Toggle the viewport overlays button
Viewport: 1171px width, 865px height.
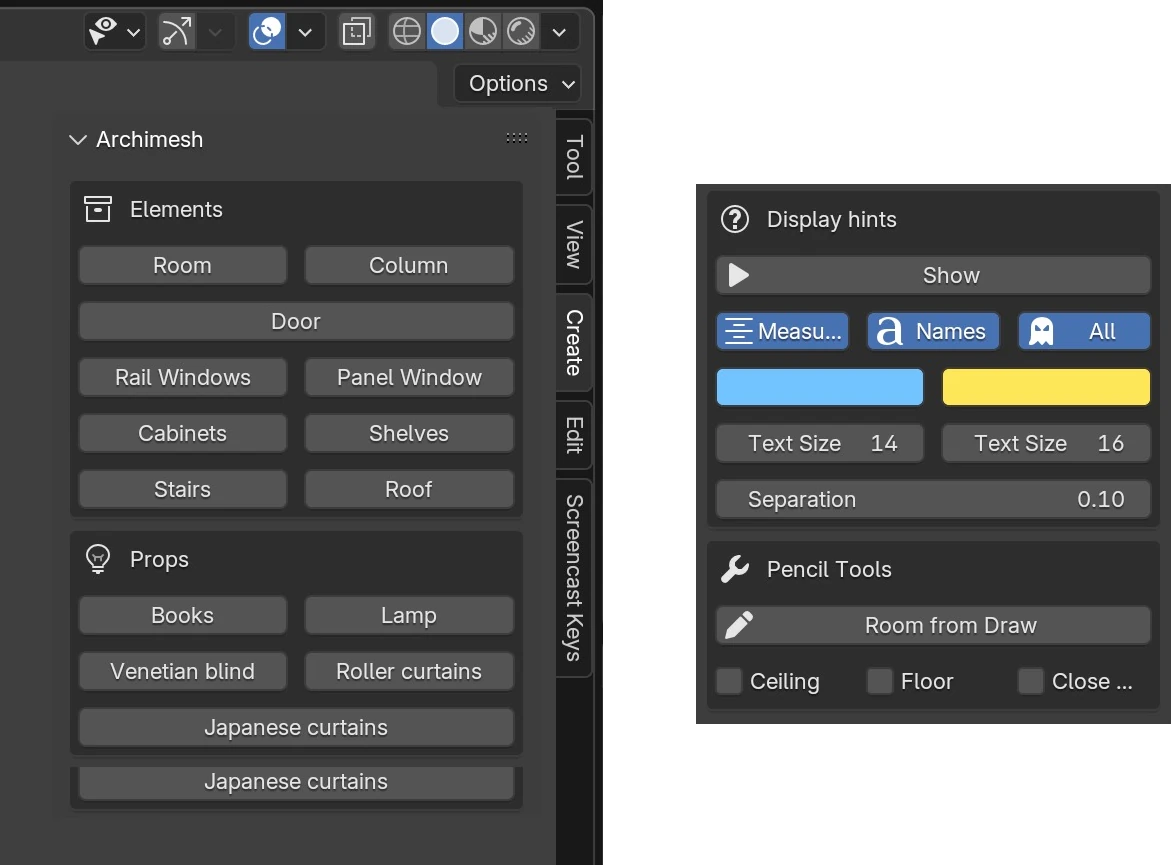click(267, 33)
